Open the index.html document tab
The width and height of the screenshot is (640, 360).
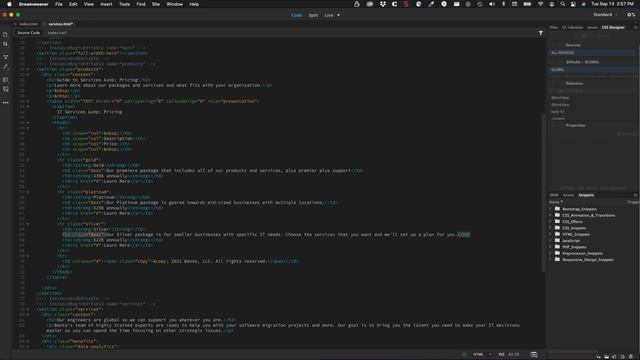(28, 24)
